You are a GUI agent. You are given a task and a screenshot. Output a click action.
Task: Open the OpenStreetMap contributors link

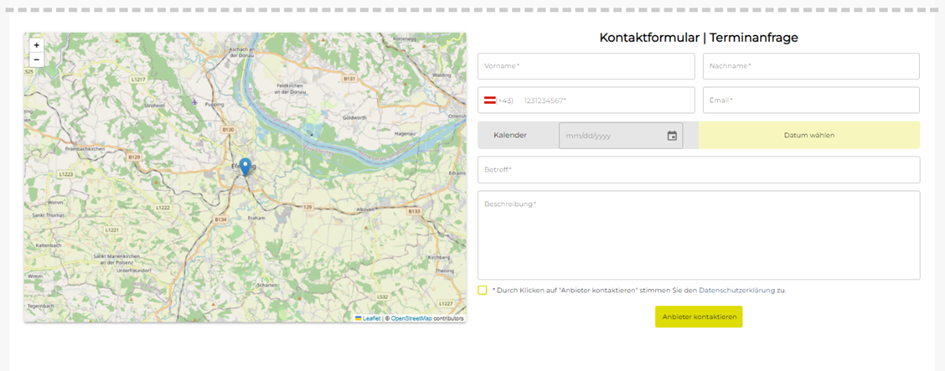(411, 318)
